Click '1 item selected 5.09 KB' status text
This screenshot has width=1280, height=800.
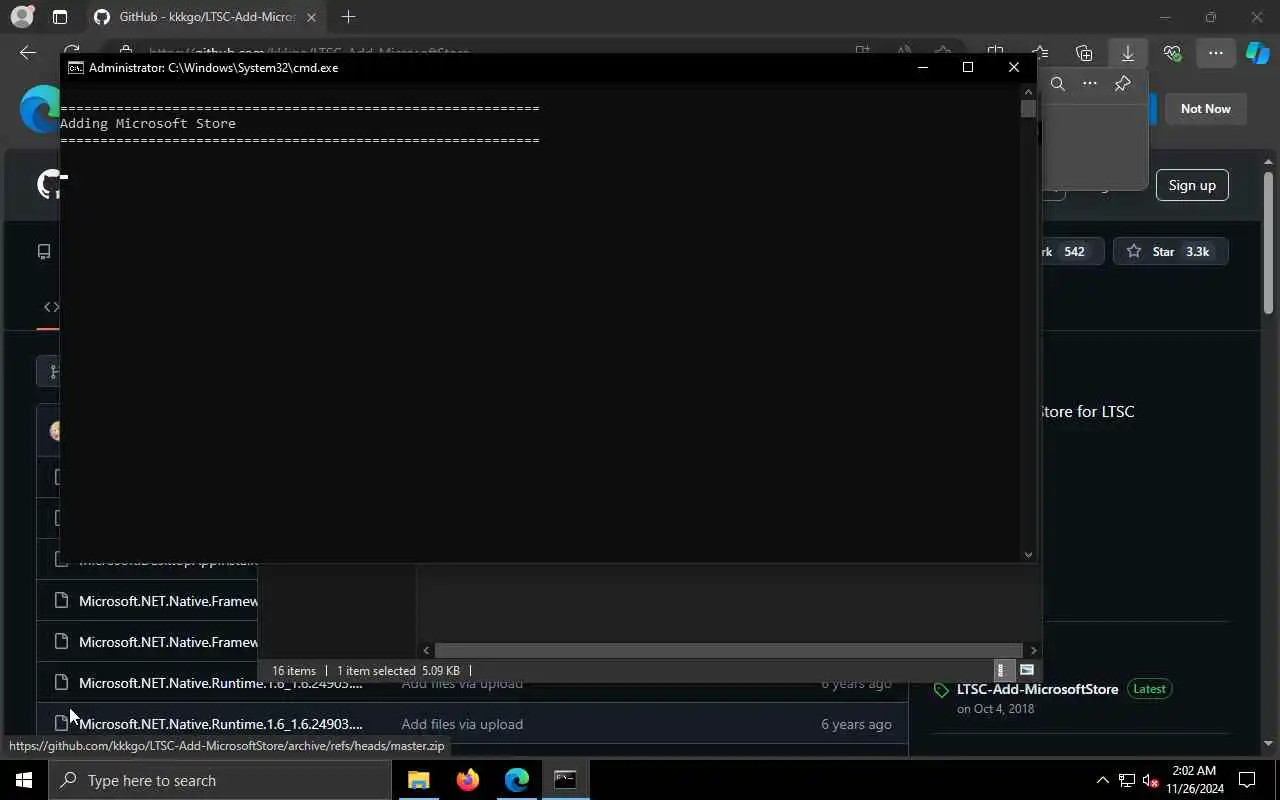[398, 671]
